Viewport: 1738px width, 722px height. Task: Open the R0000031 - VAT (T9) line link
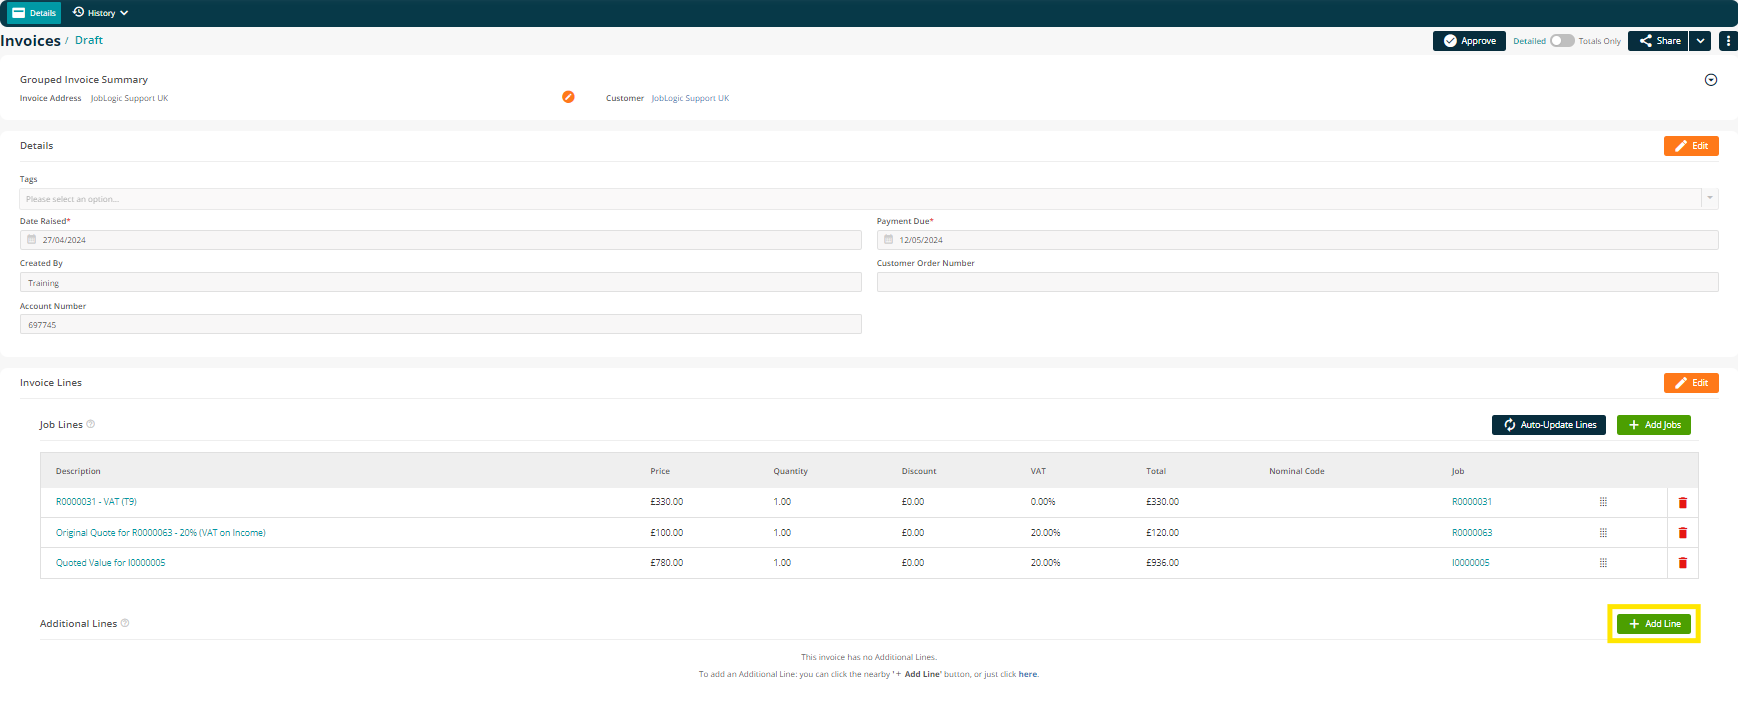(96, 502)
